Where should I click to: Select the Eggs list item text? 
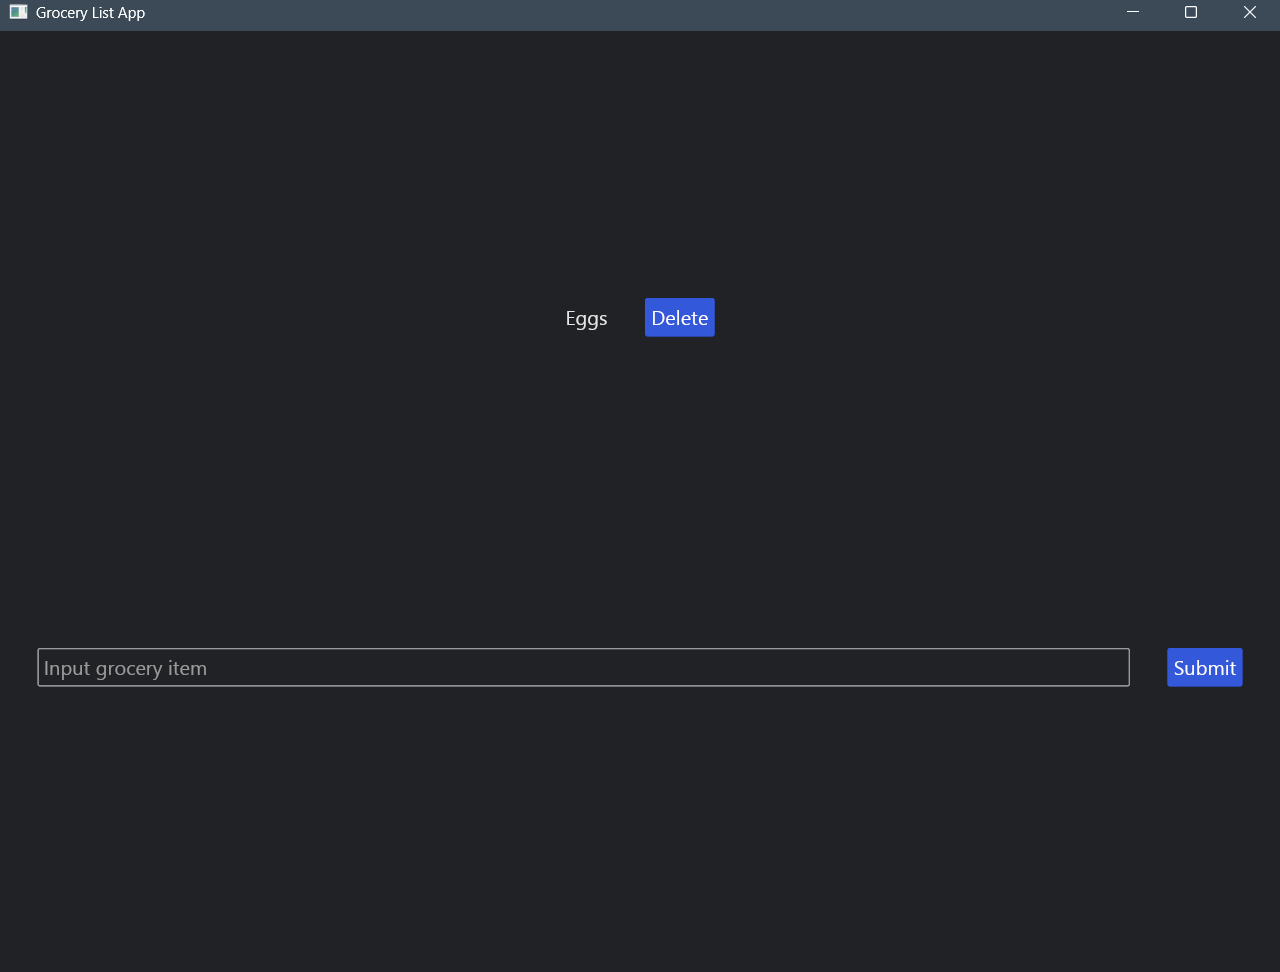[586, 318]
